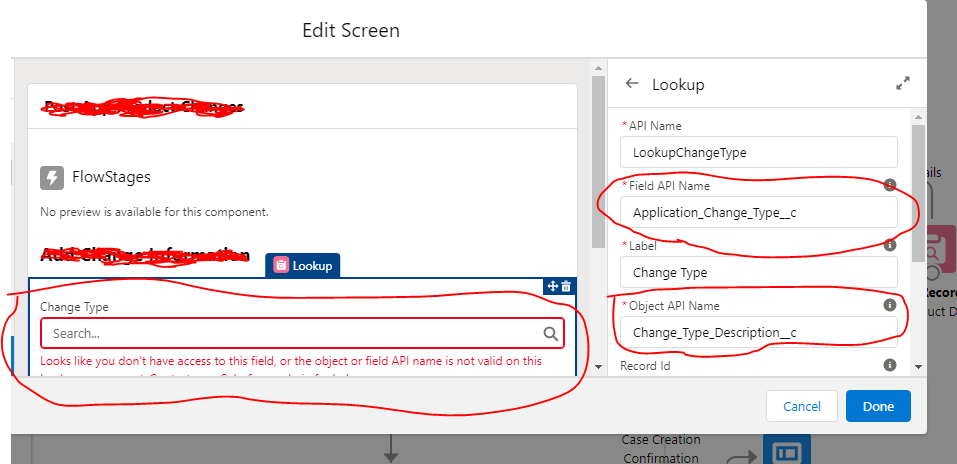This screenshot has width=957, height=464.
Task: Click the pink Lookup tab icon
Action: pyautogui.click(x=281, y=266)
